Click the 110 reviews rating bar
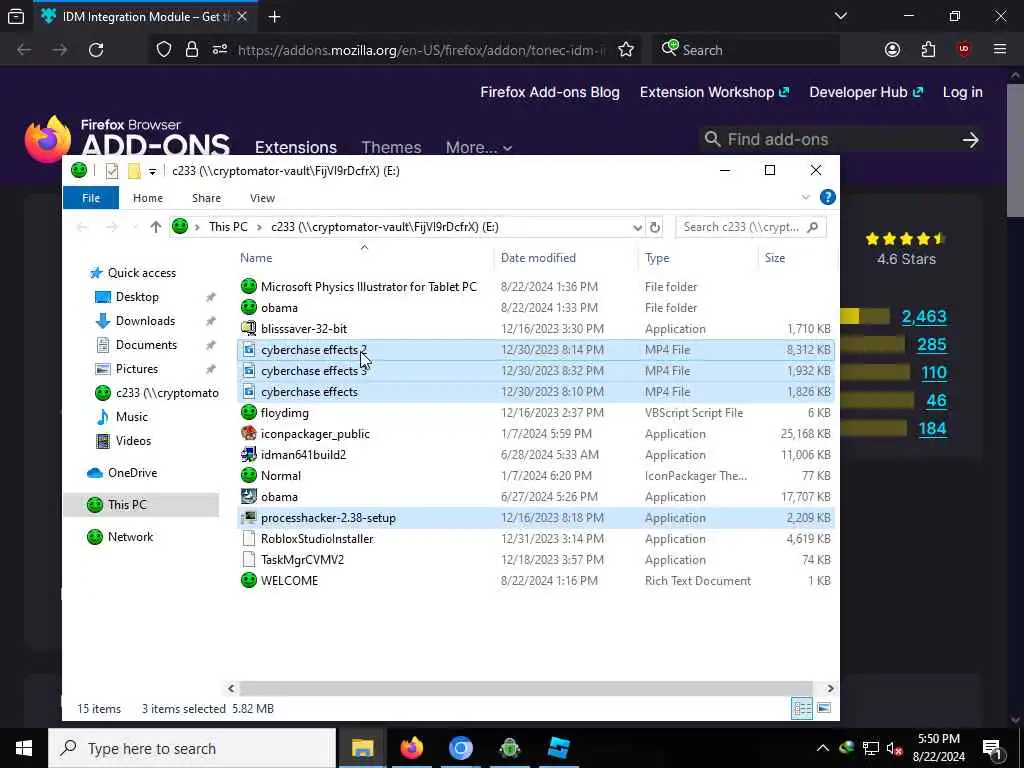 875,372
